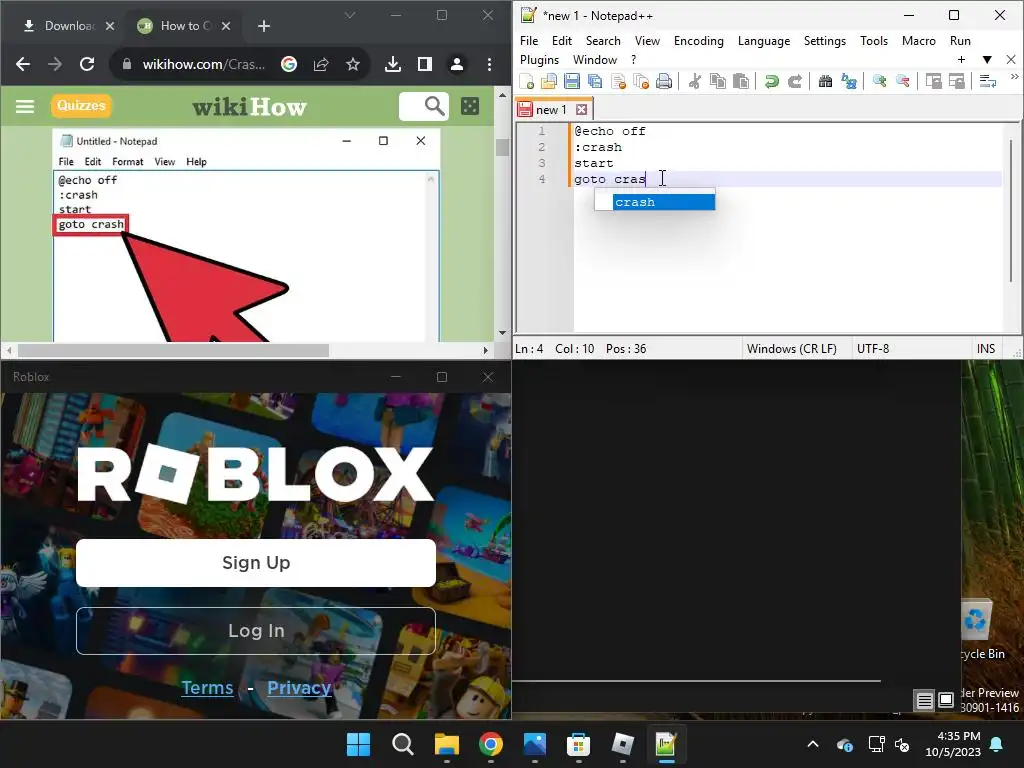
Task: Bookmark this page with the star
Action: [x=353, y=64]
